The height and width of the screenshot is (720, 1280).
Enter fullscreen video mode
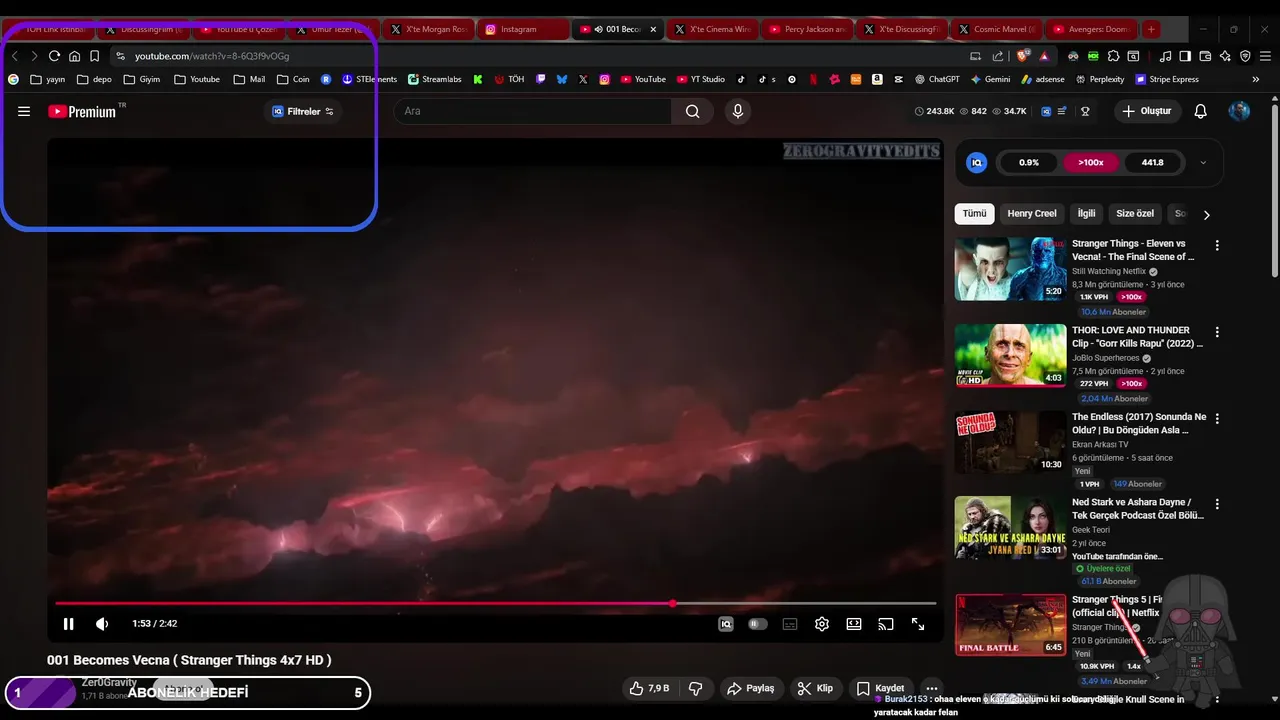pos(918,624)
